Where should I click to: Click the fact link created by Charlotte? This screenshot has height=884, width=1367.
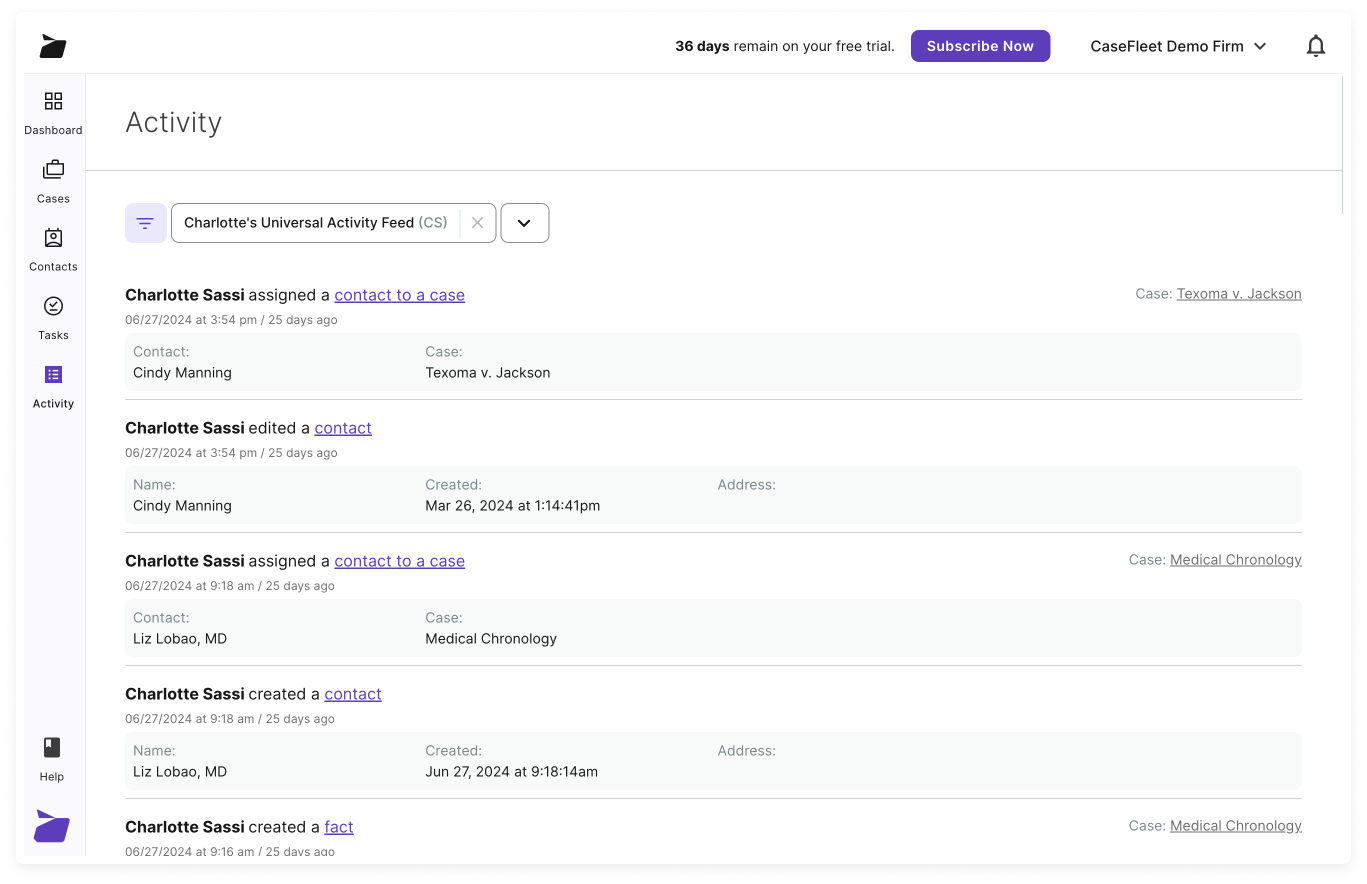pyautogui.click(x=339, y=826)
